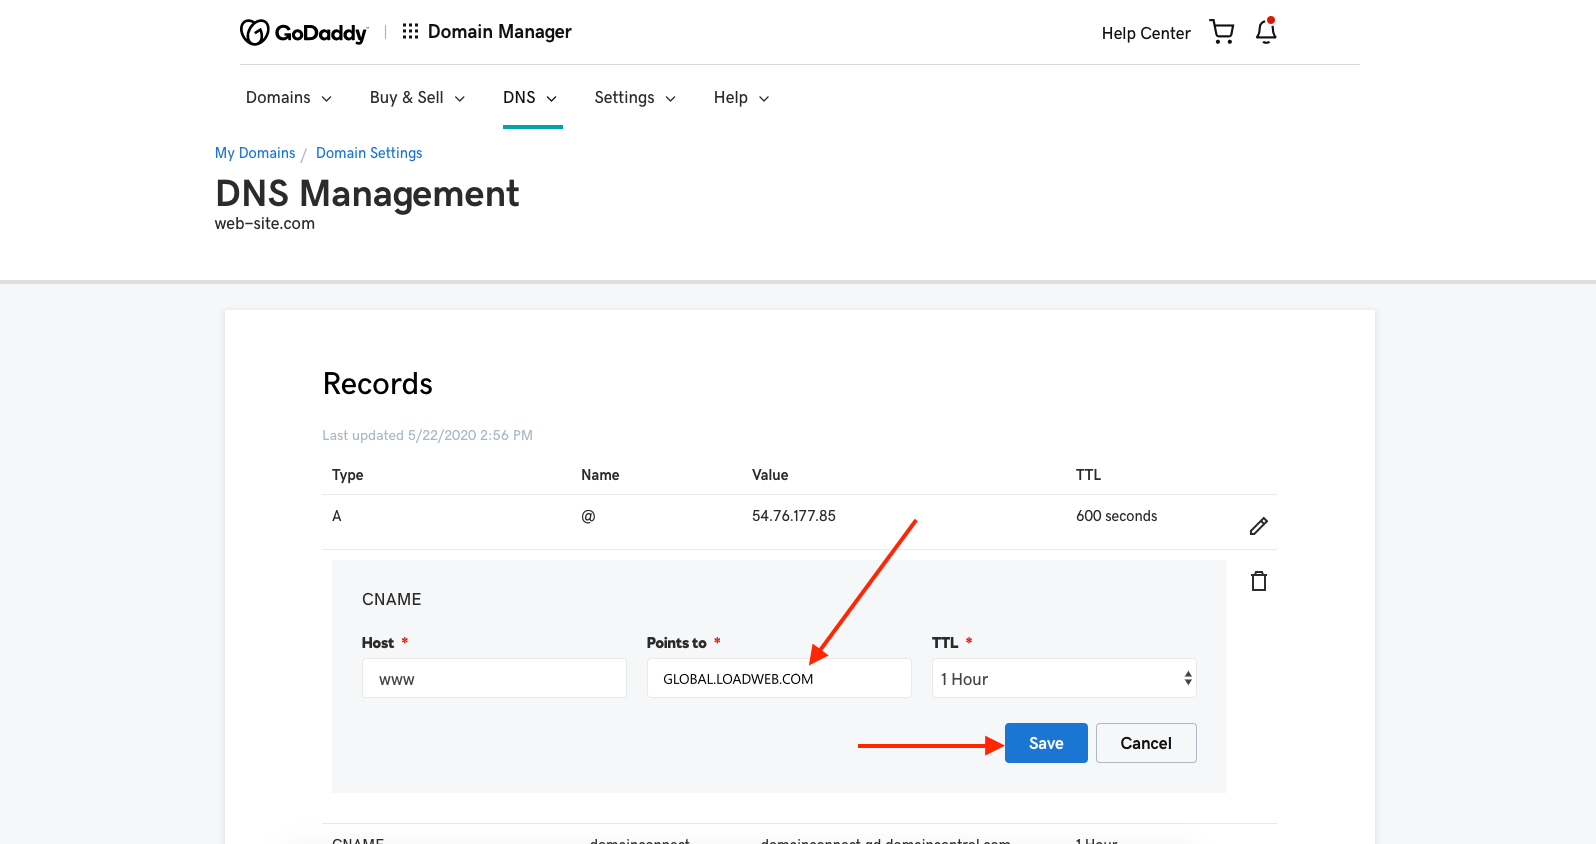
Task: View notifications bell
Action: click(1266, 32)
